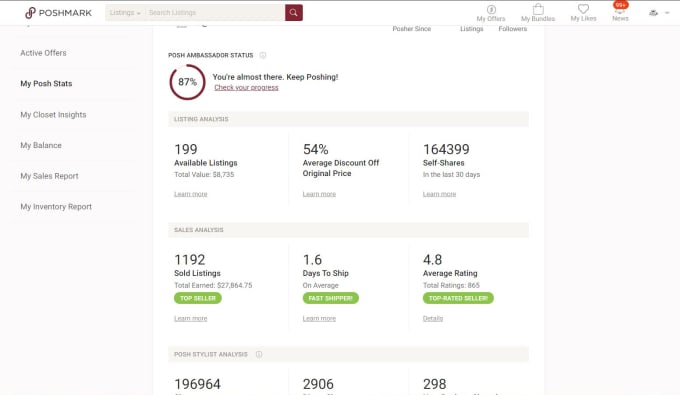Click Posh Ambassador Status info icon
680x395 pixels.
click(263, 55)
